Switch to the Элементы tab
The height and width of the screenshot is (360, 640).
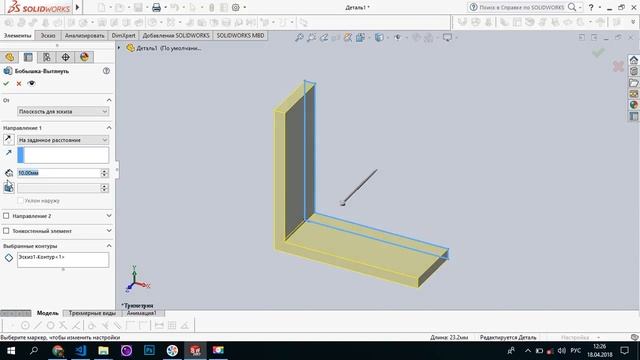click(18, 36)
